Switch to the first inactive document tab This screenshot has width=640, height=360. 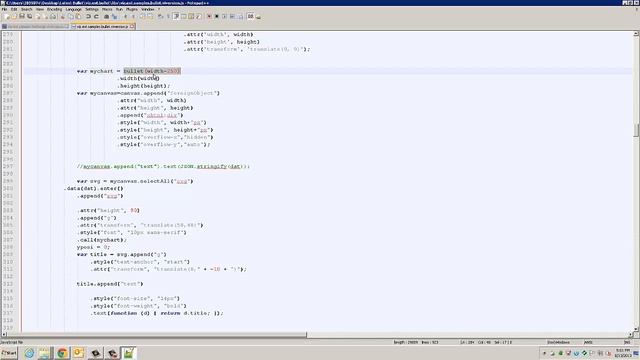36,27
